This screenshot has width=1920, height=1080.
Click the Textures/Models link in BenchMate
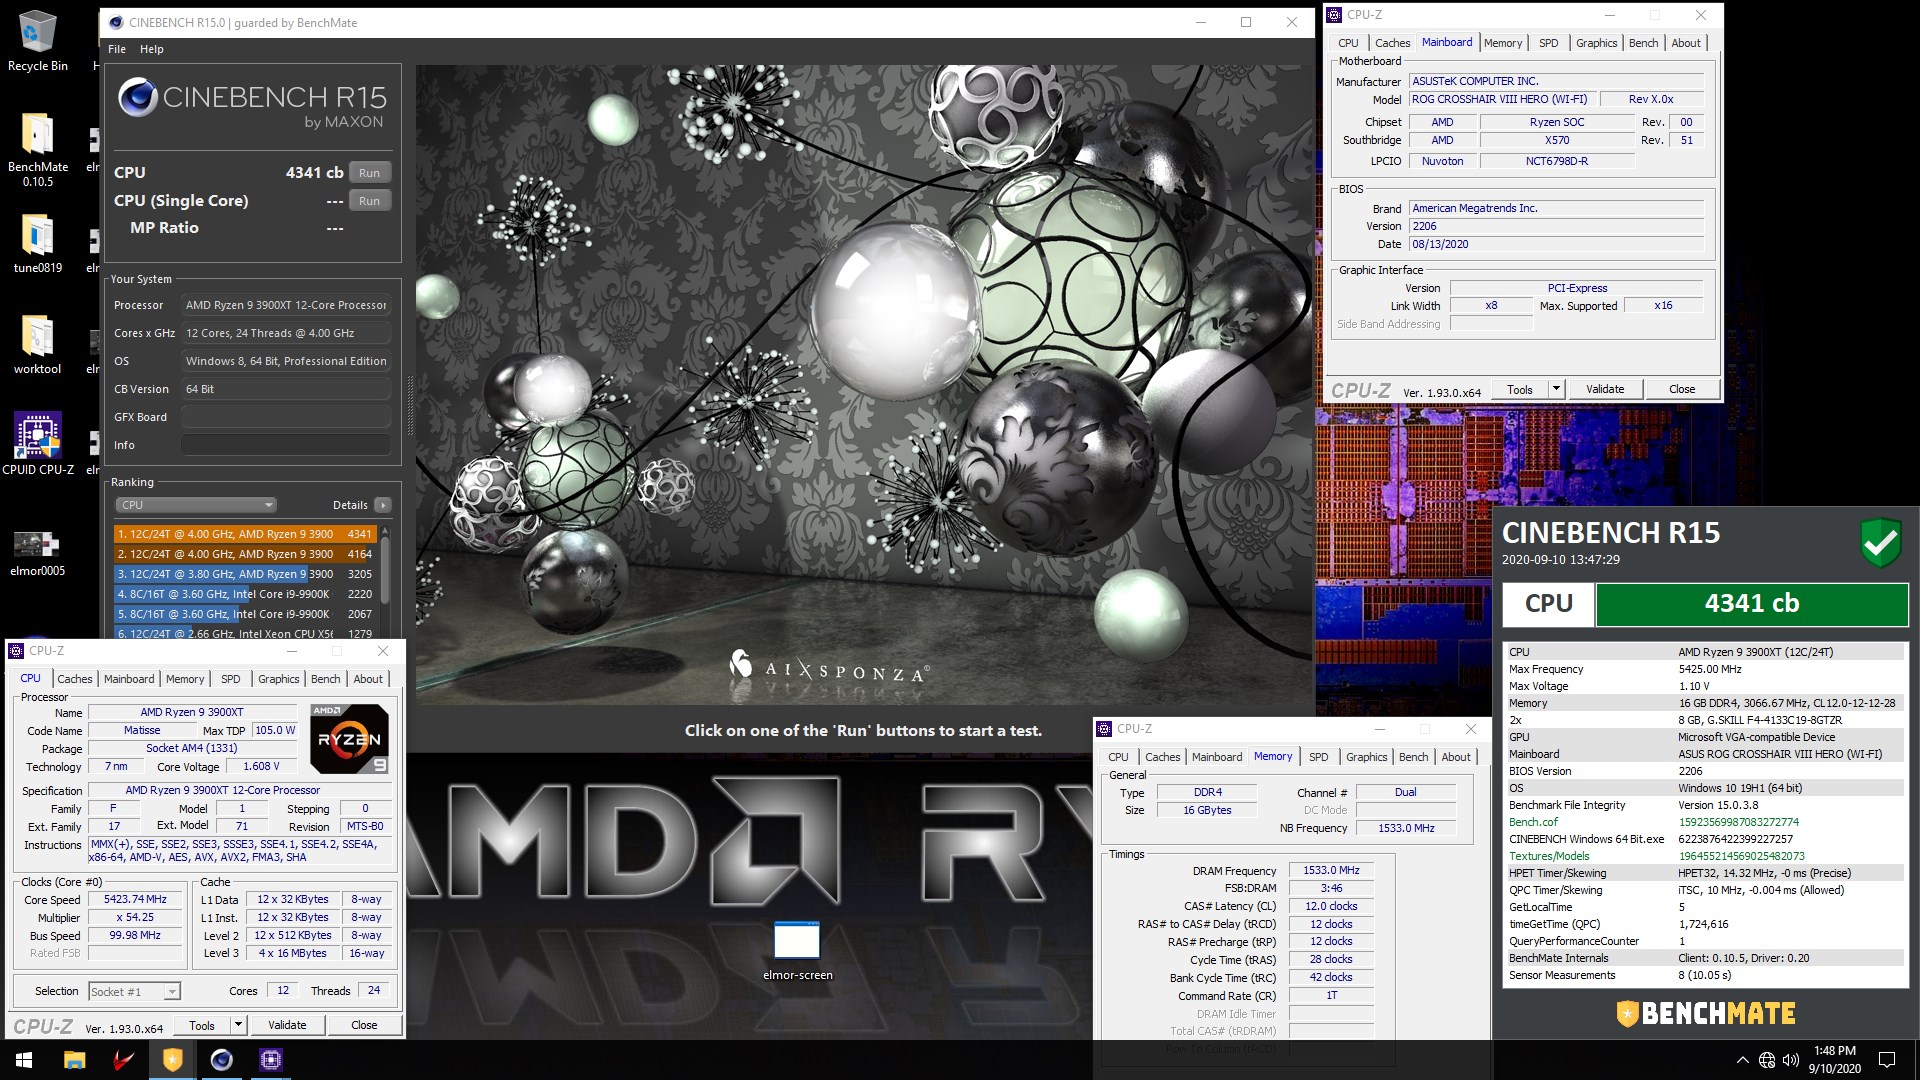click(x=1549, y=856)
